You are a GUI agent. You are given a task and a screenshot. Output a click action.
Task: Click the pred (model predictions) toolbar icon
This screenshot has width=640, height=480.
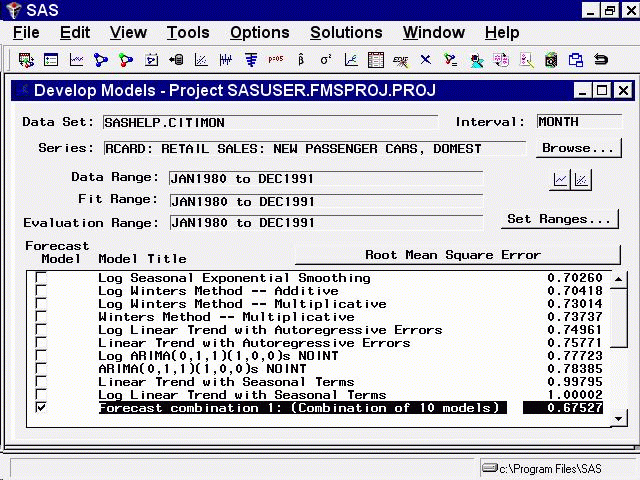(x=275, y=60)
